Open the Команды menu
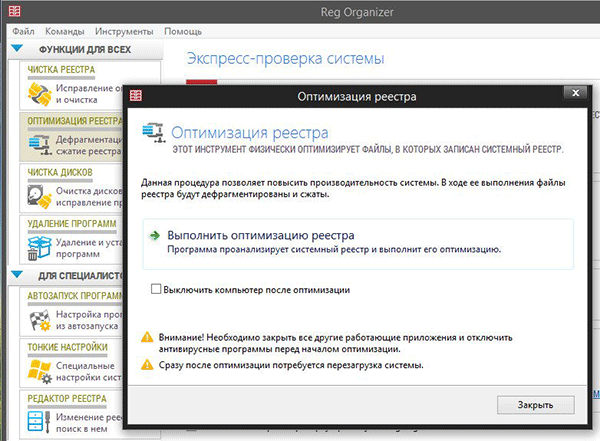 click(65, 31)
